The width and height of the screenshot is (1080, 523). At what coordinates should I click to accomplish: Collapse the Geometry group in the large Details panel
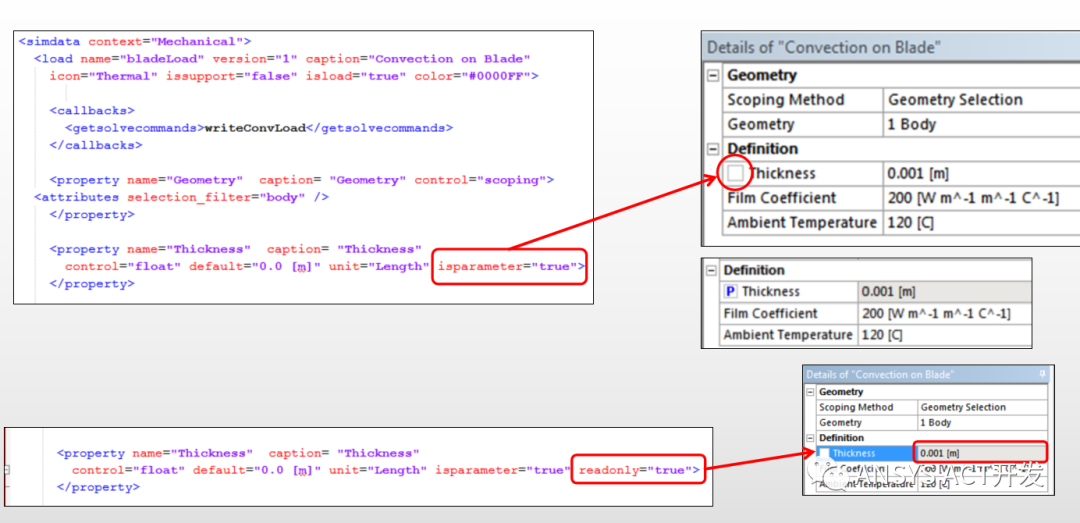point(714,75)
